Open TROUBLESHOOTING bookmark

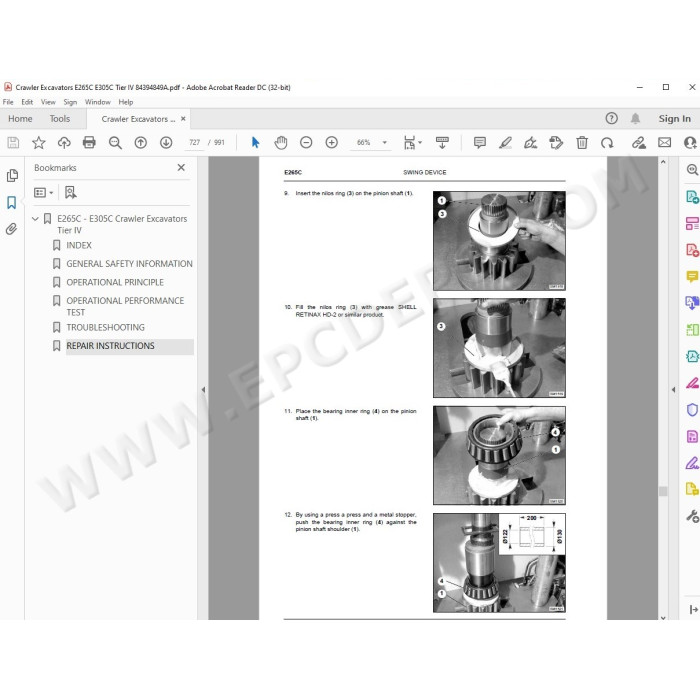[105, 328]
